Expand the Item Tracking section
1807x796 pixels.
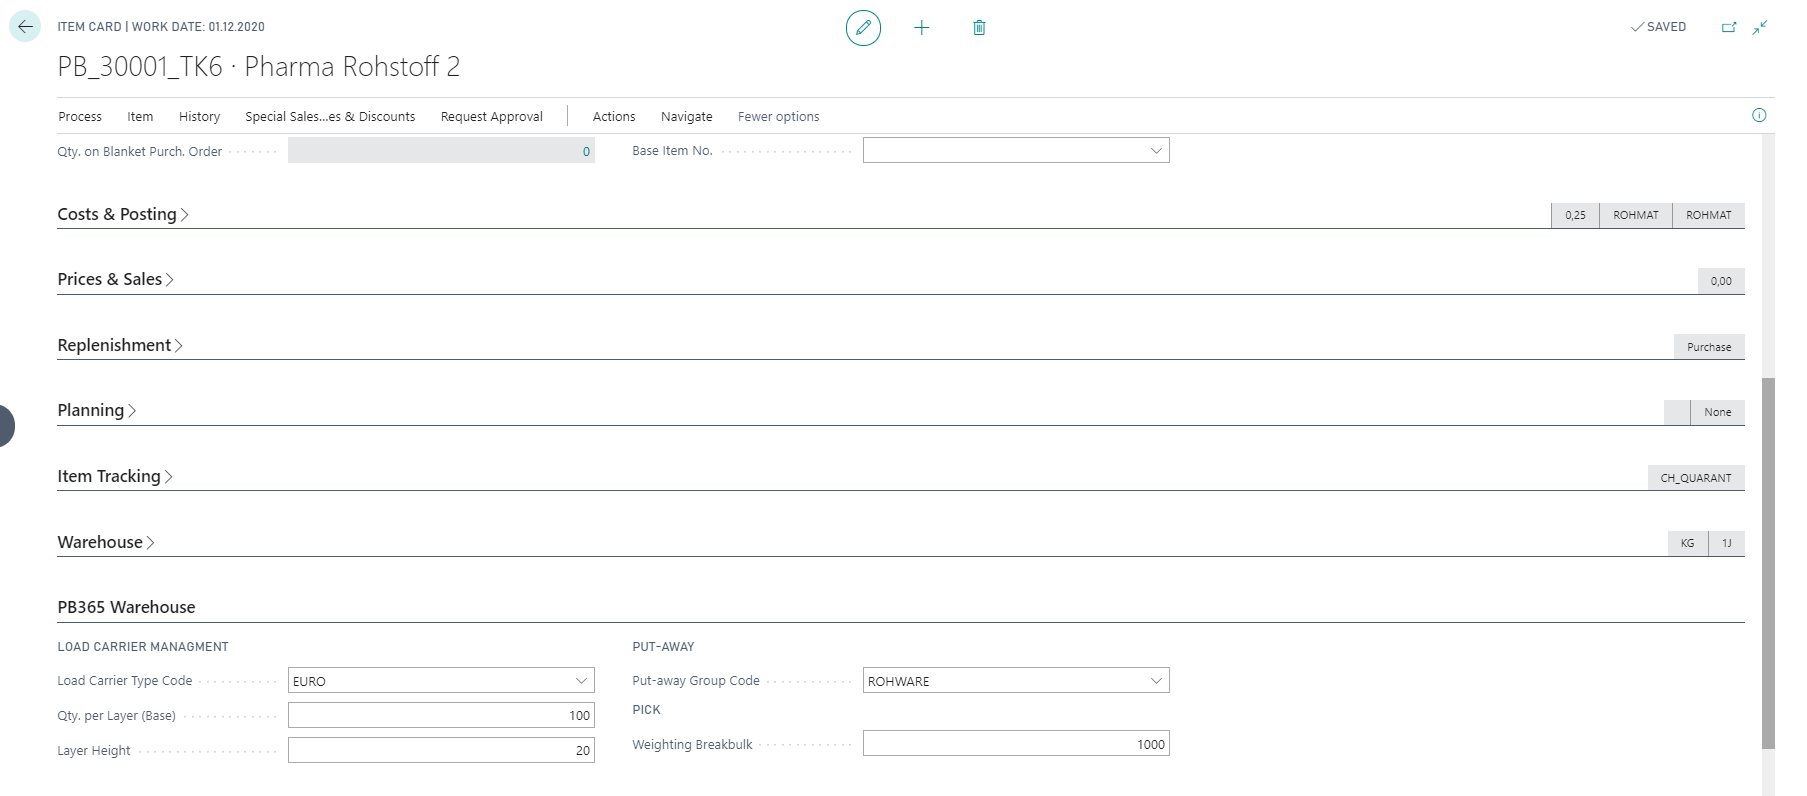115,476
